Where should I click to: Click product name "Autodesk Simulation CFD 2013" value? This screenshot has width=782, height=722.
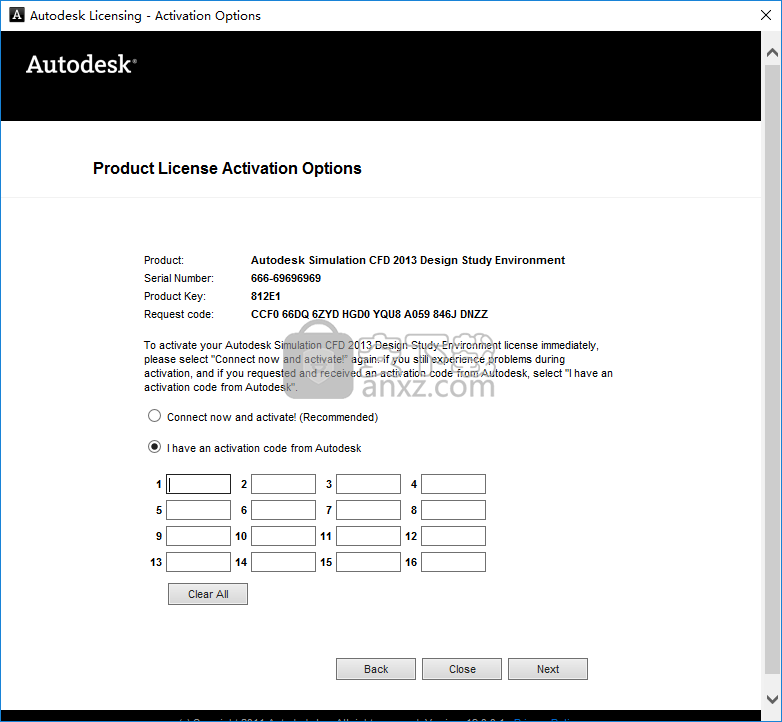407,260
